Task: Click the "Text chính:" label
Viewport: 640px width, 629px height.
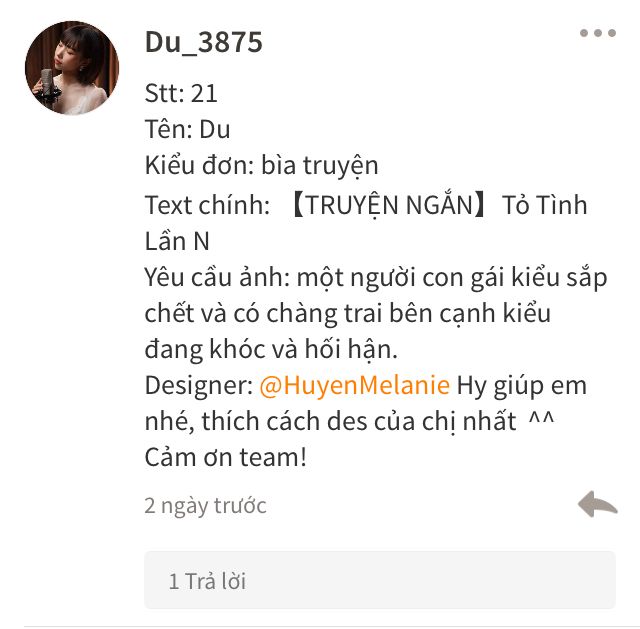Action: pos(207,205)
